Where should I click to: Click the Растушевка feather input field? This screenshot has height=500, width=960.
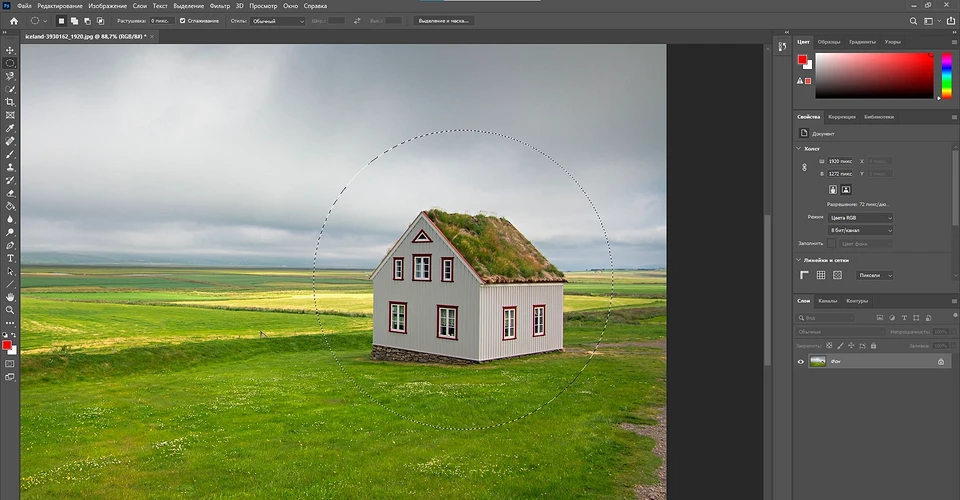(x=161, y=20)
